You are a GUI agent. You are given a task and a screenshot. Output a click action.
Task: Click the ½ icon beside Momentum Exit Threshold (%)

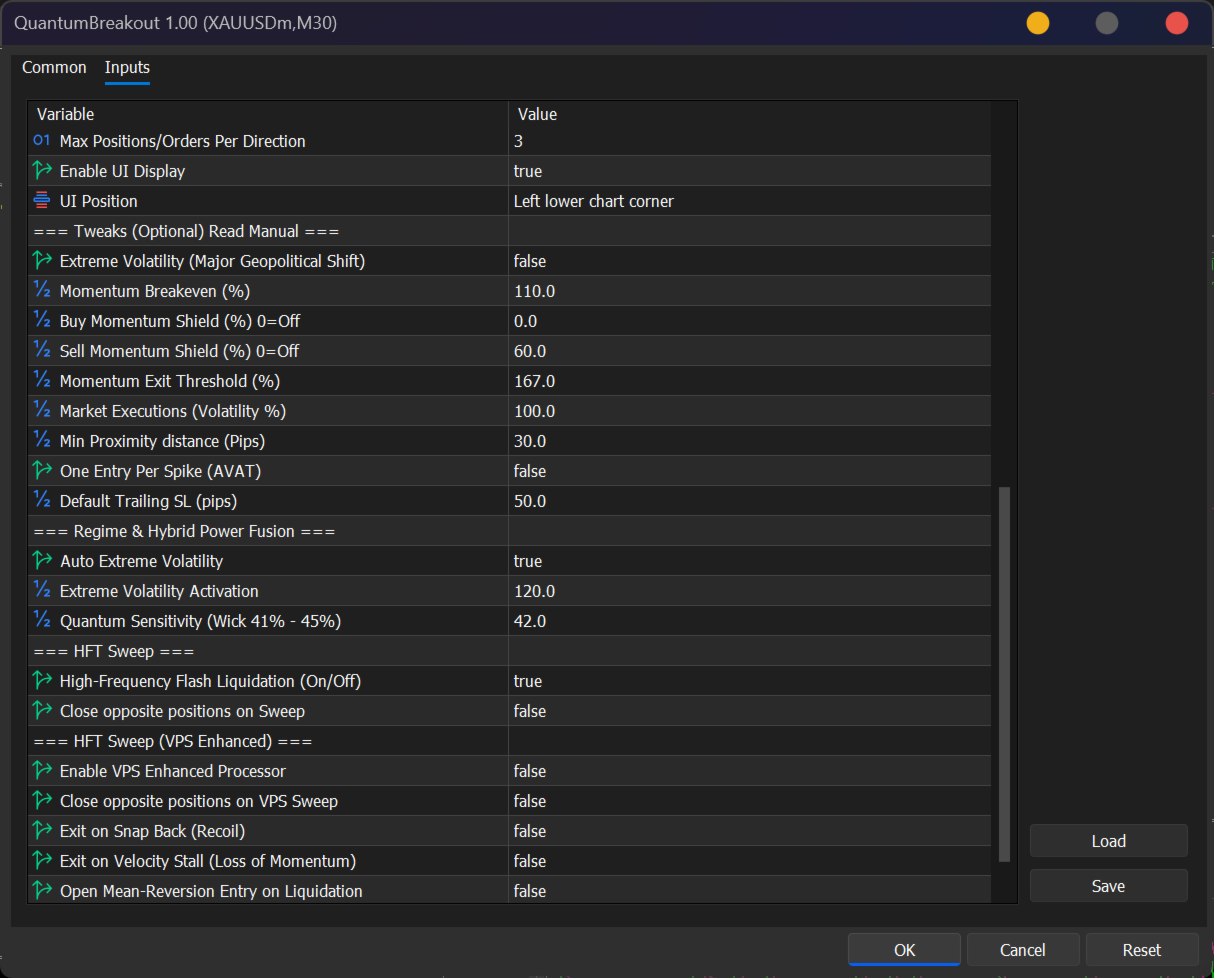[42, 381]
